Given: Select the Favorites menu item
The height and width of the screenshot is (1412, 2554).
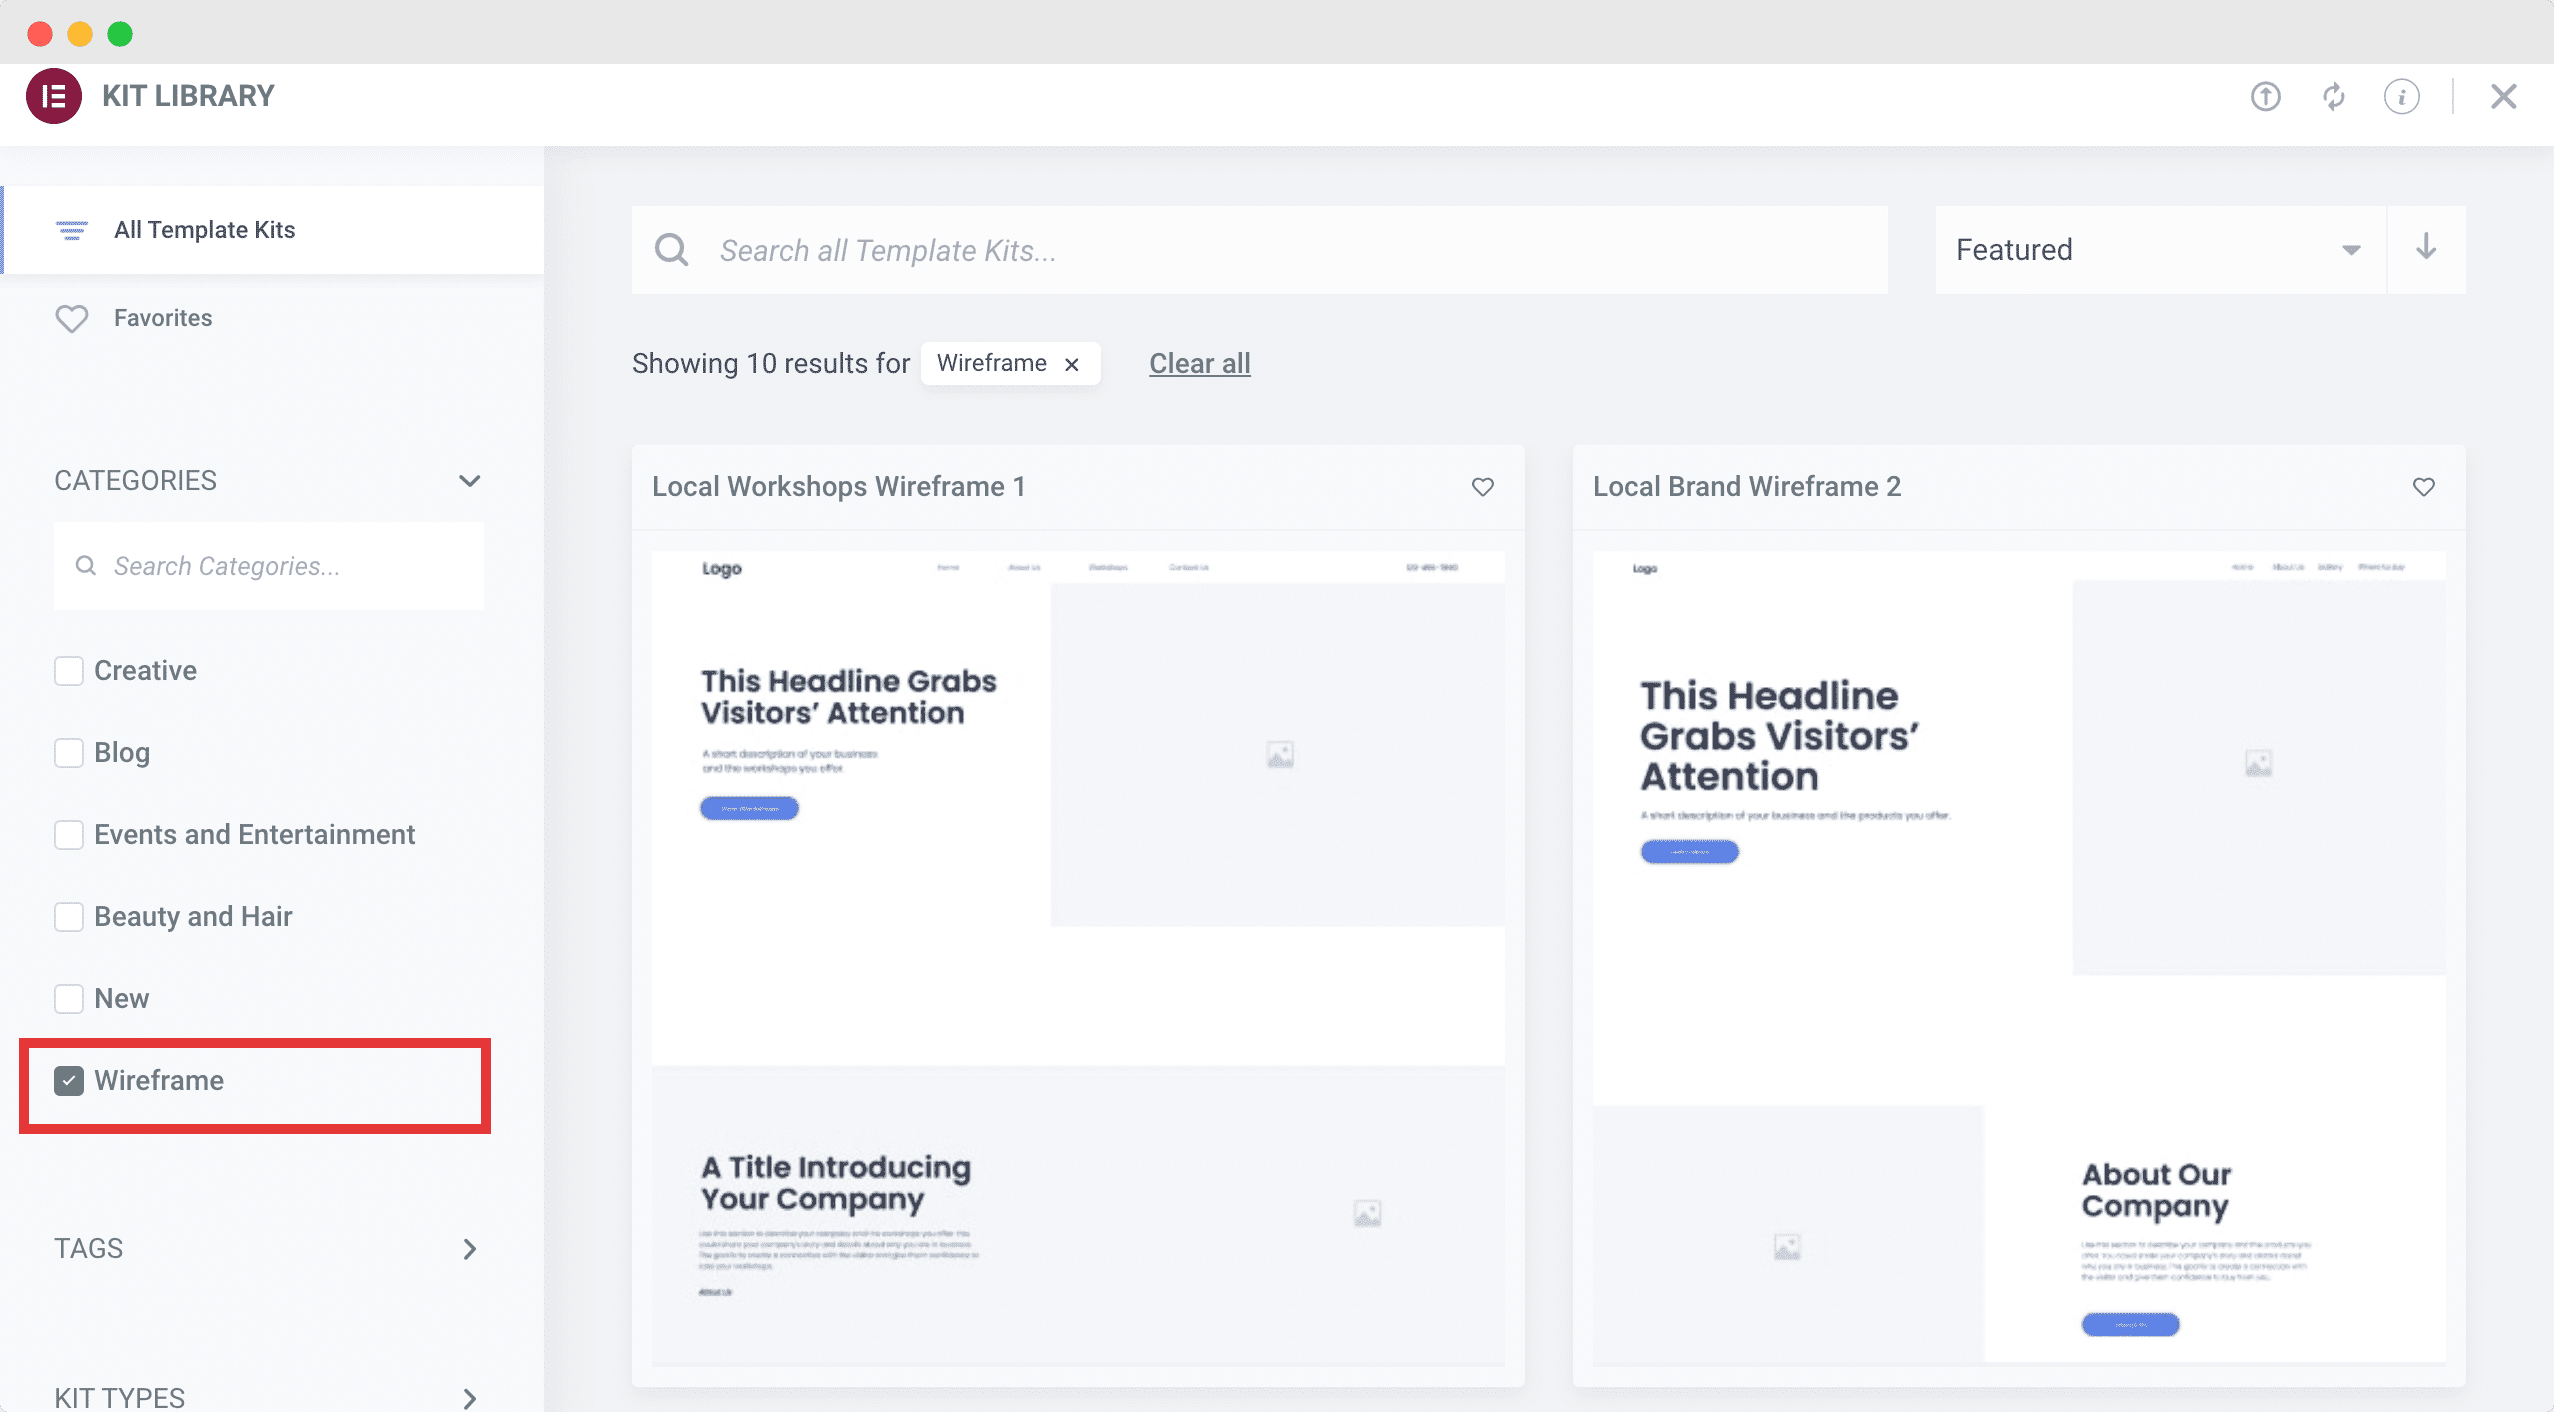Looking at the screenshot, I should [162, 318].
